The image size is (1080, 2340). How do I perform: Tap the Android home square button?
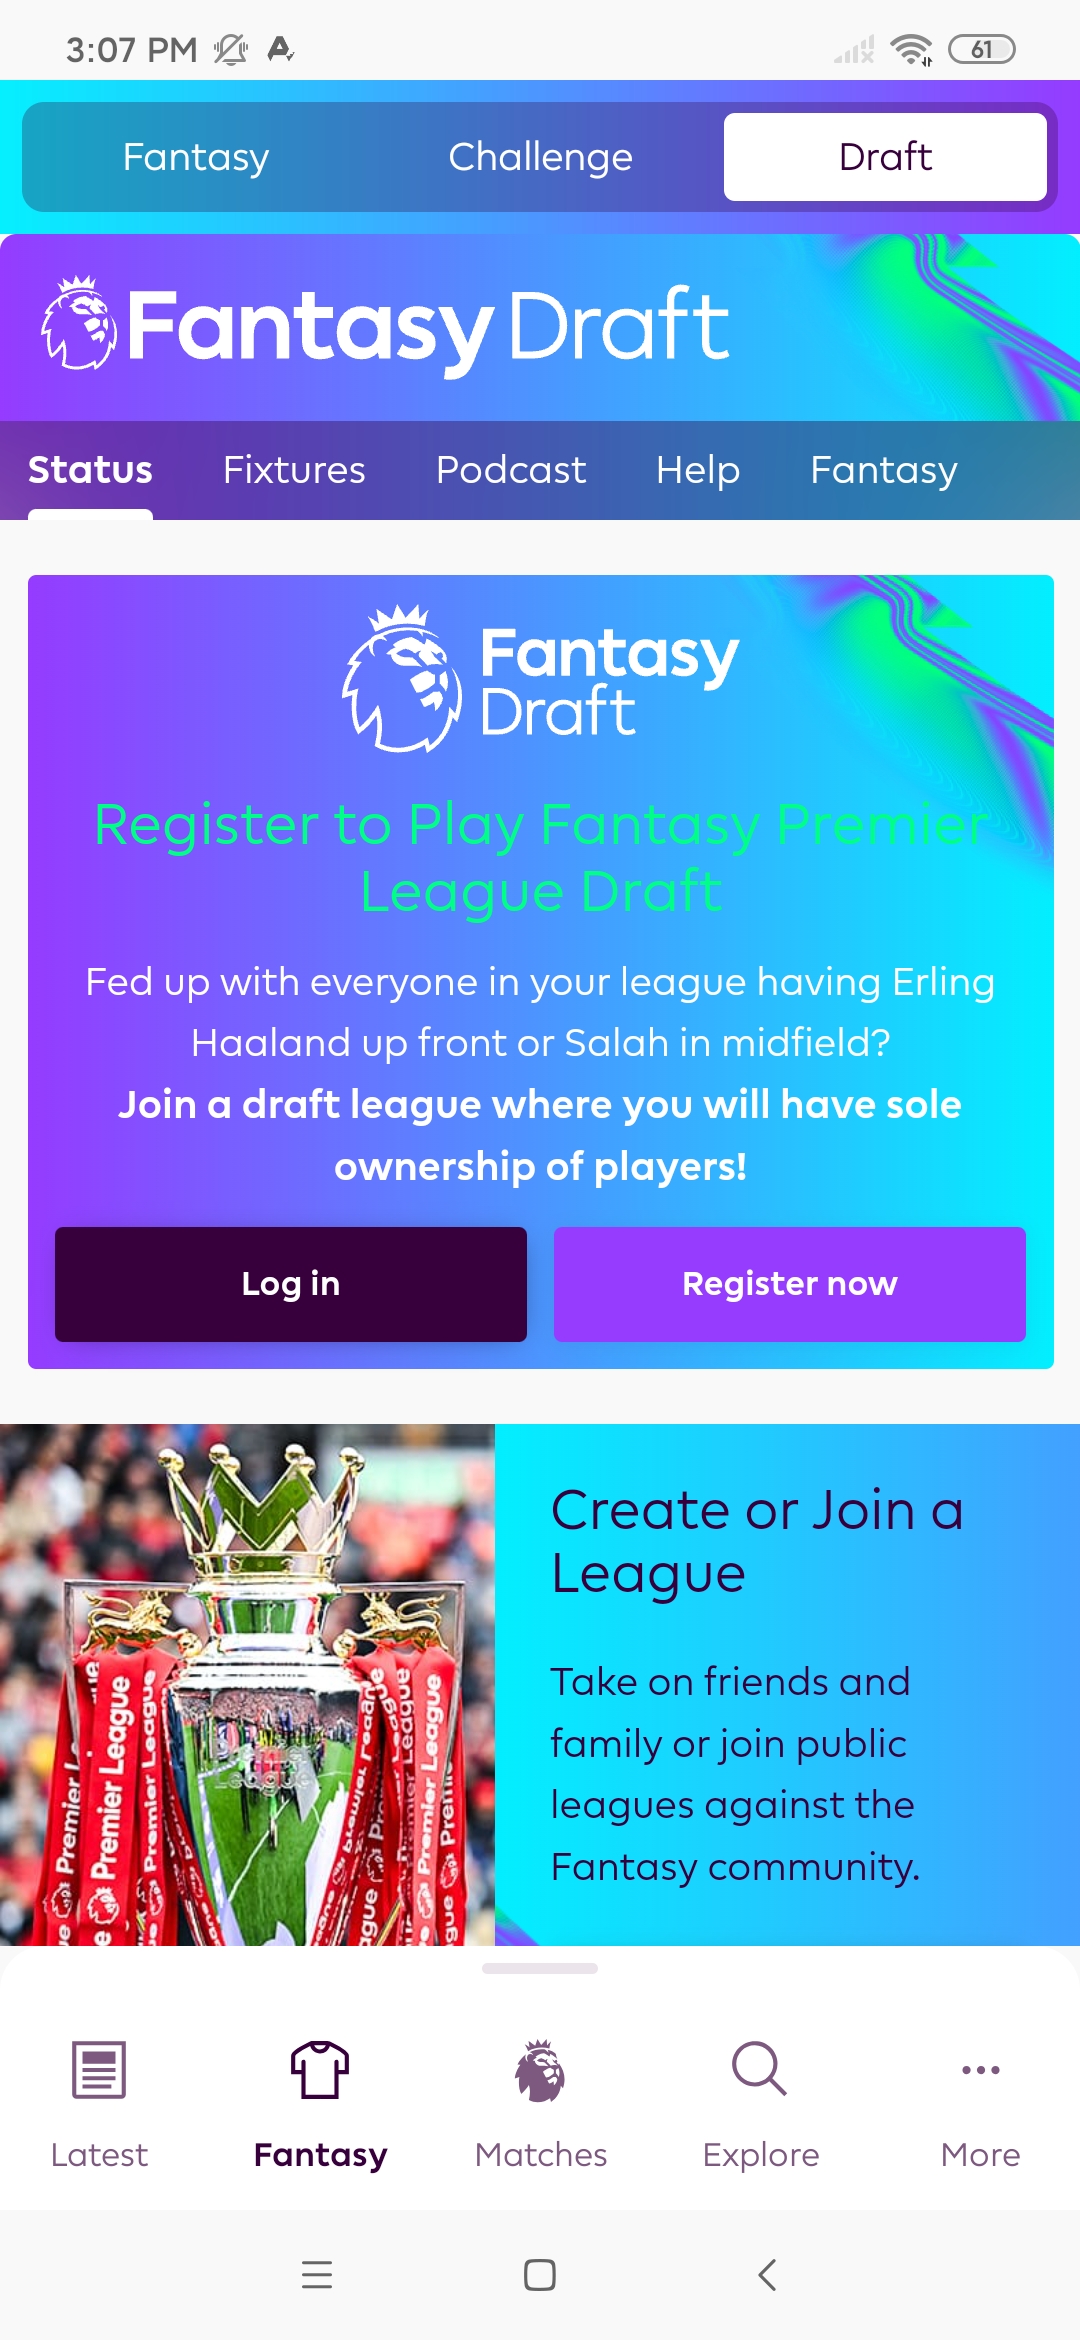click(x=540, y=2275)
